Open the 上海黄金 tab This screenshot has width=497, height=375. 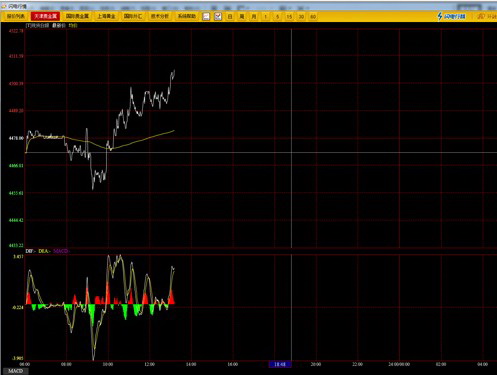click(106, 16)
